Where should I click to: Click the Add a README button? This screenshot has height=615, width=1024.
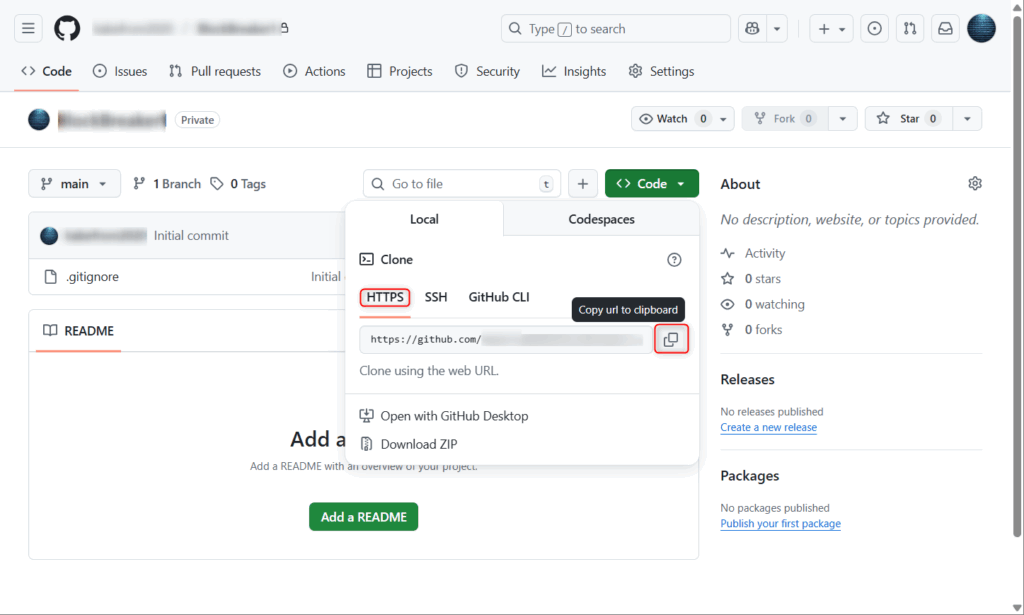pyautogui.click(x=363, y=517)
